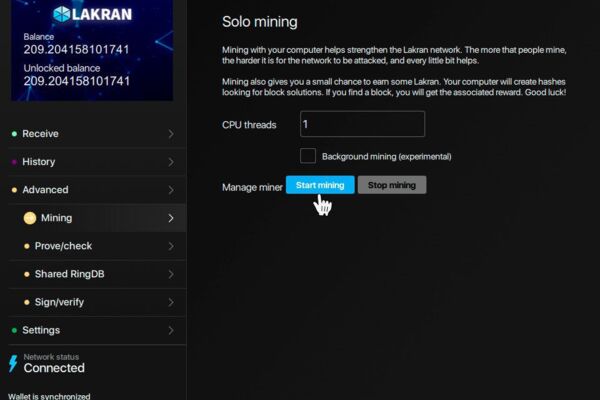Open the Sign/verify page
600x400 pixels.
click(x=97, y=302)
